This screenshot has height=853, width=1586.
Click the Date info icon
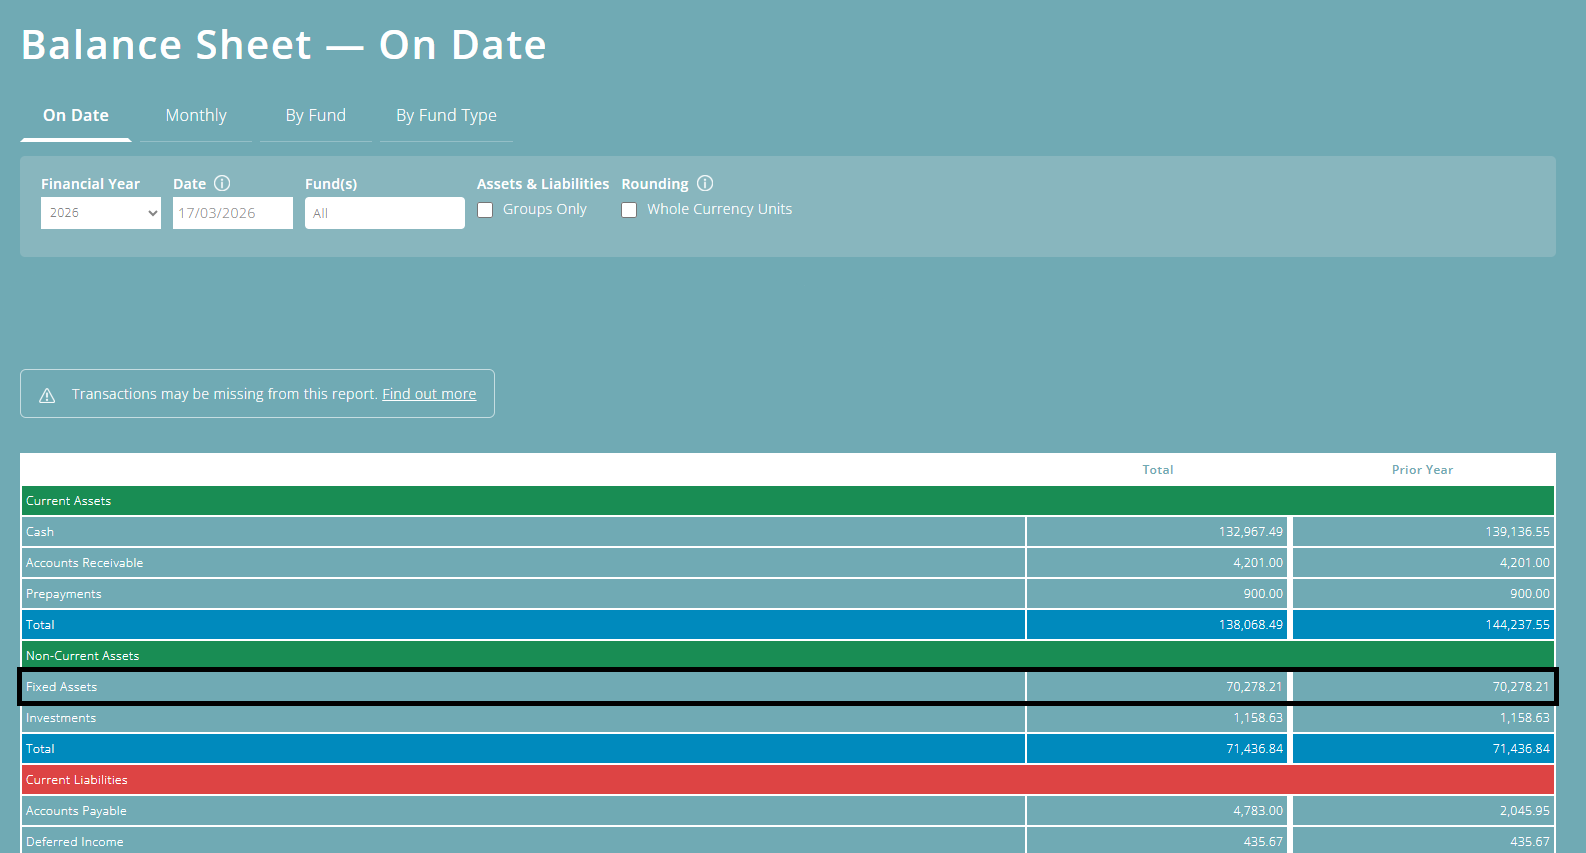pos(222,183)
